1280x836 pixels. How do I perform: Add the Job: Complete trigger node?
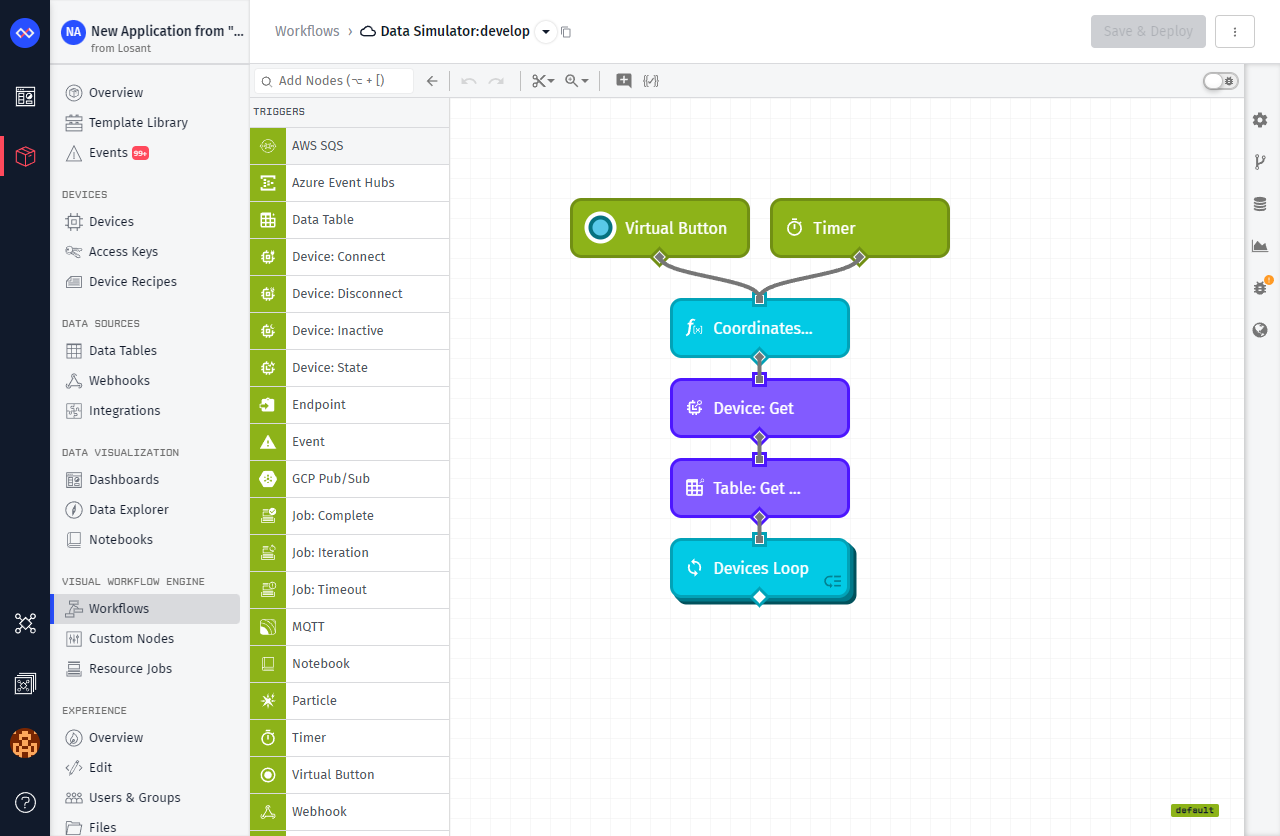pyautogui.click(x=350, y=516)
